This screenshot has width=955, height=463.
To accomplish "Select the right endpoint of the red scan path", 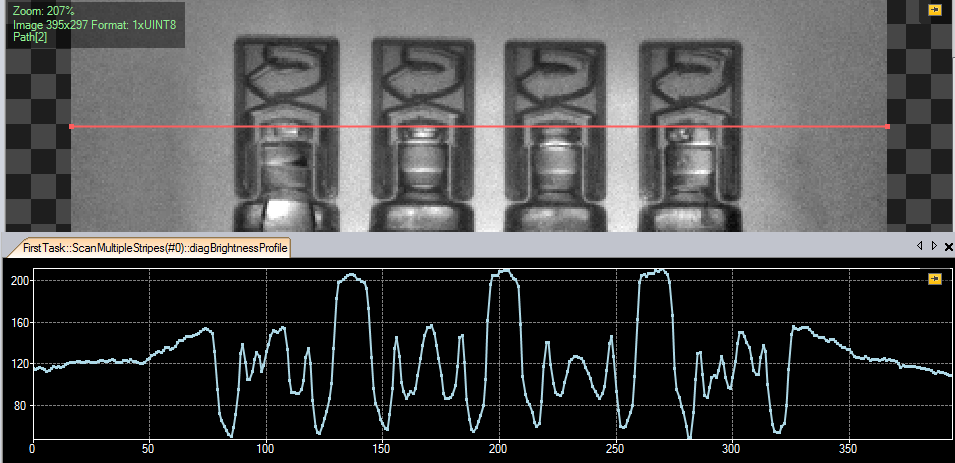I will click(888, 127).
